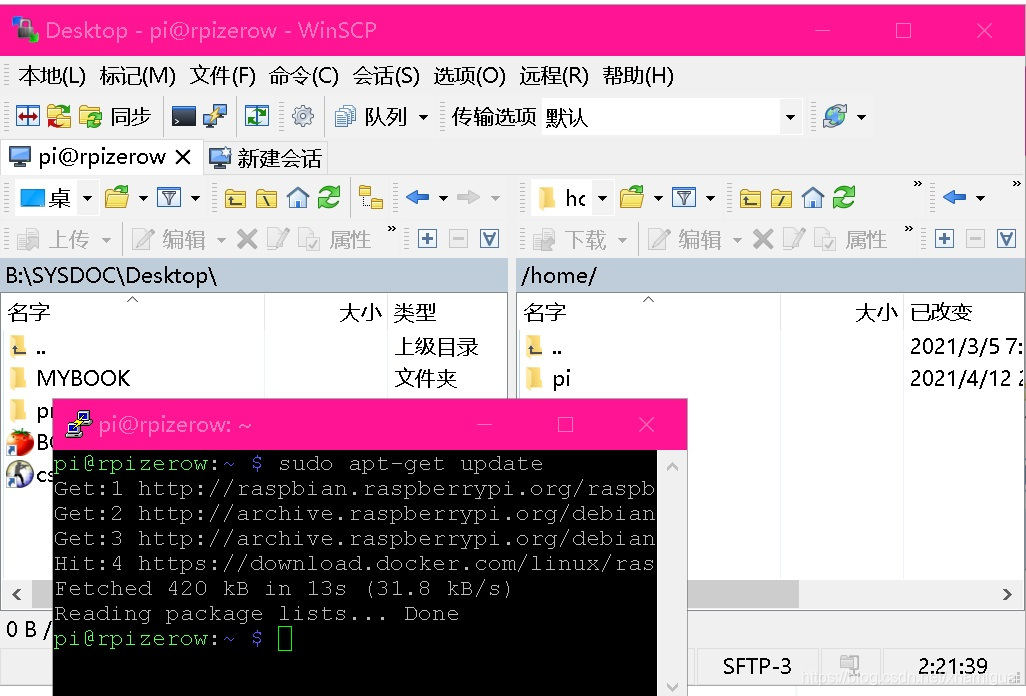The height and width of the screenshot is (696, 1026).
Task: Click the 上传 (Upload) button
Action: (x=54, y=240)
